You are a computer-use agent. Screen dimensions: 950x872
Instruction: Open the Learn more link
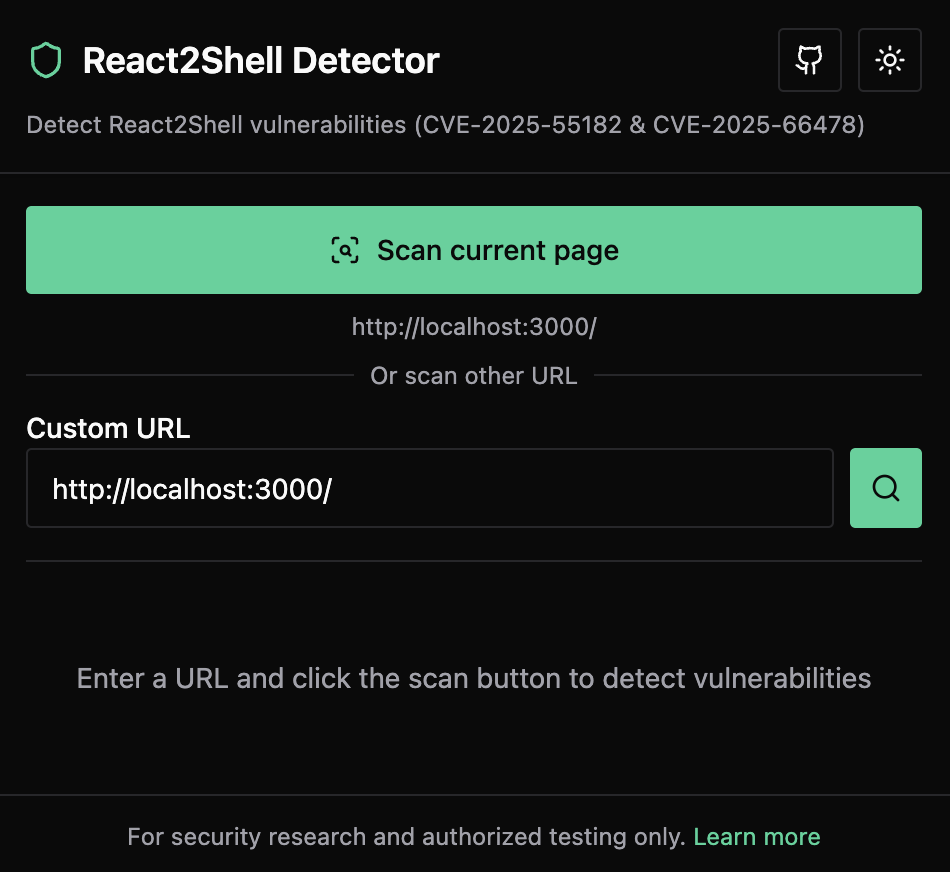pos(757,836)
